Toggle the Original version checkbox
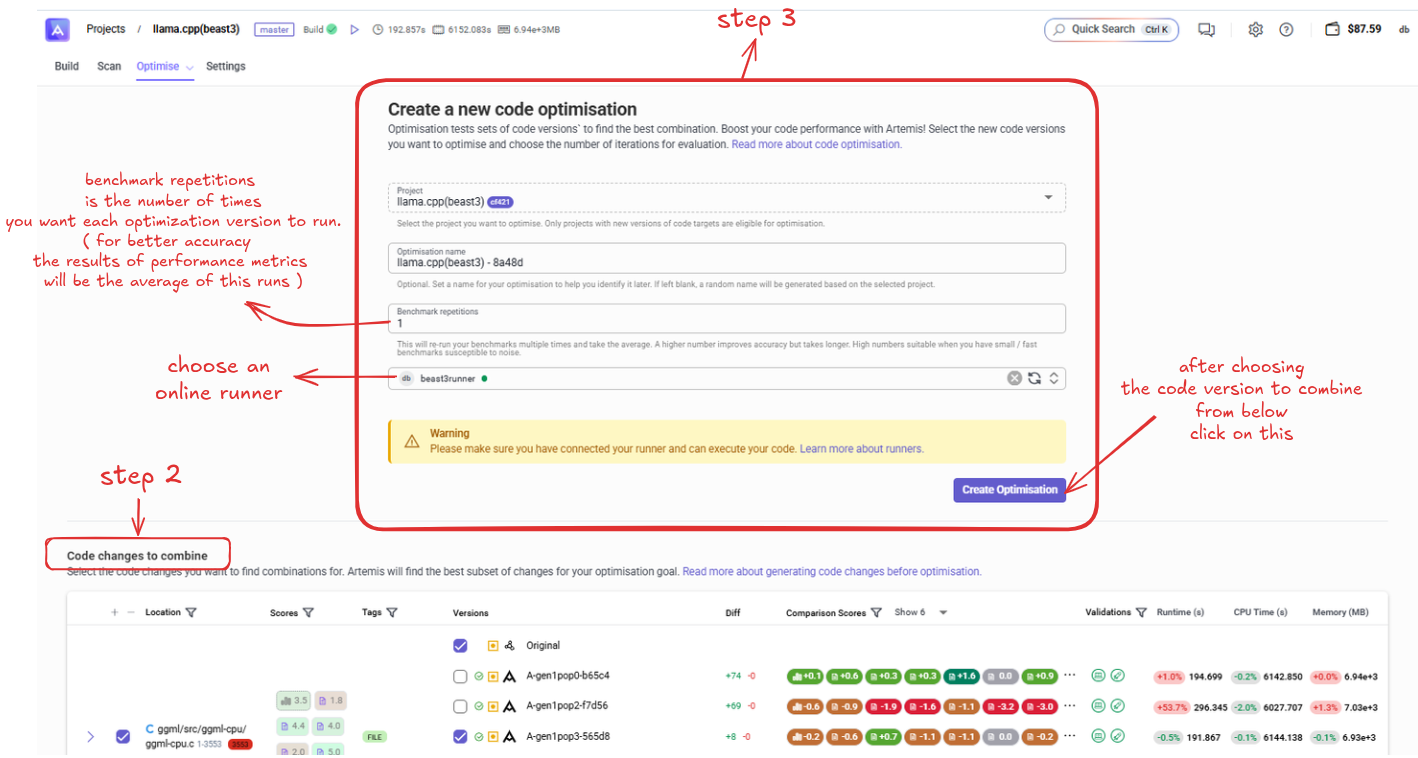The height and width of the screenshot is (758, 1418). 460,646
